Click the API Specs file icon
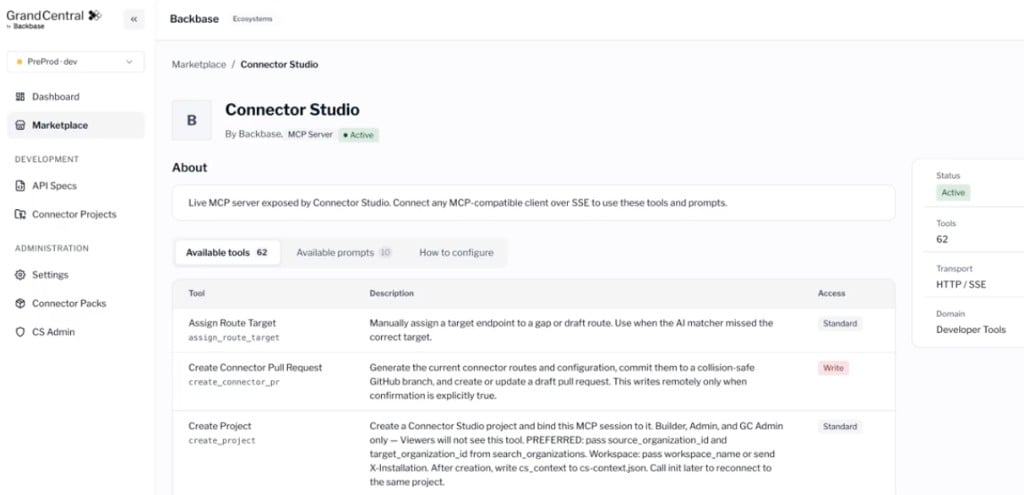The image size is (1024, 495). [20, 186]
